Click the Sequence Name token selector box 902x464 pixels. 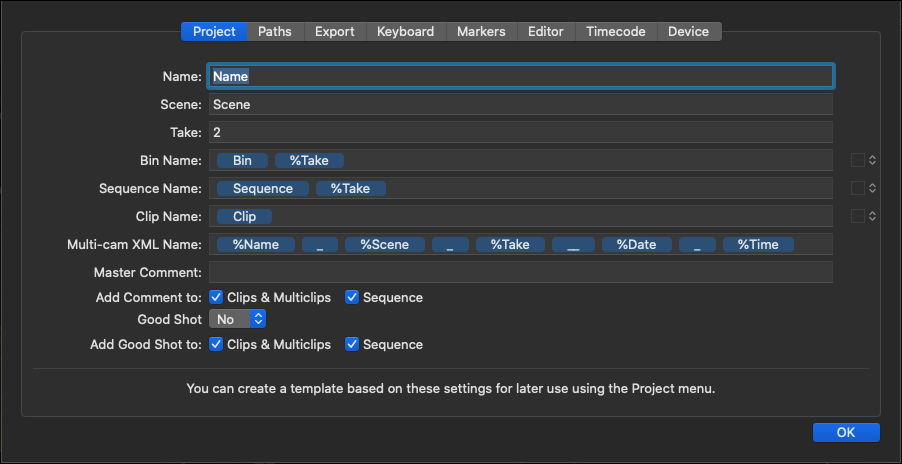tap(858, 188)
